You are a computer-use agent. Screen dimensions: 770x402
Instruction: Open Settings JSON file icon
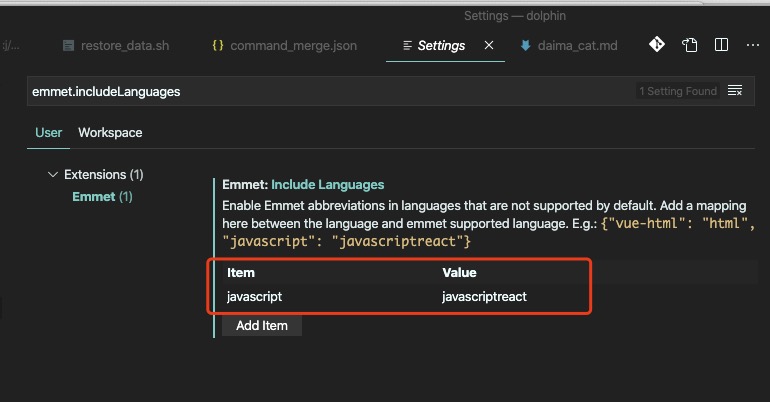pos(689,45)
